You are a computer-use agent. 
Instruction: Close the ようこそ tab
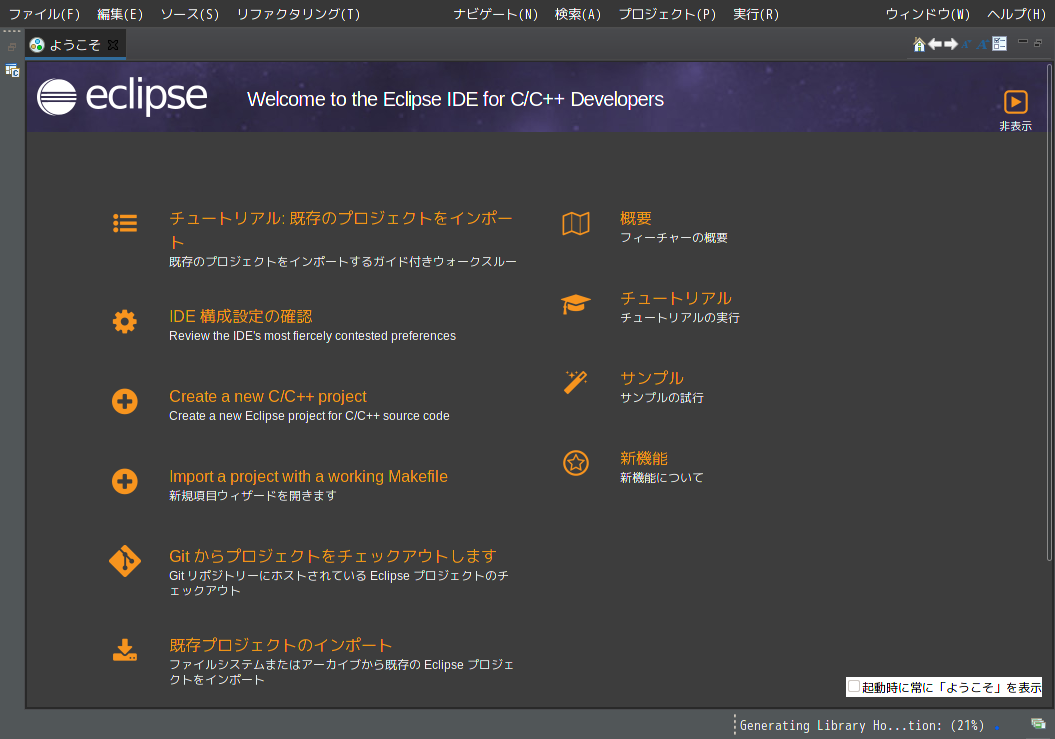(x=113, y=45)
